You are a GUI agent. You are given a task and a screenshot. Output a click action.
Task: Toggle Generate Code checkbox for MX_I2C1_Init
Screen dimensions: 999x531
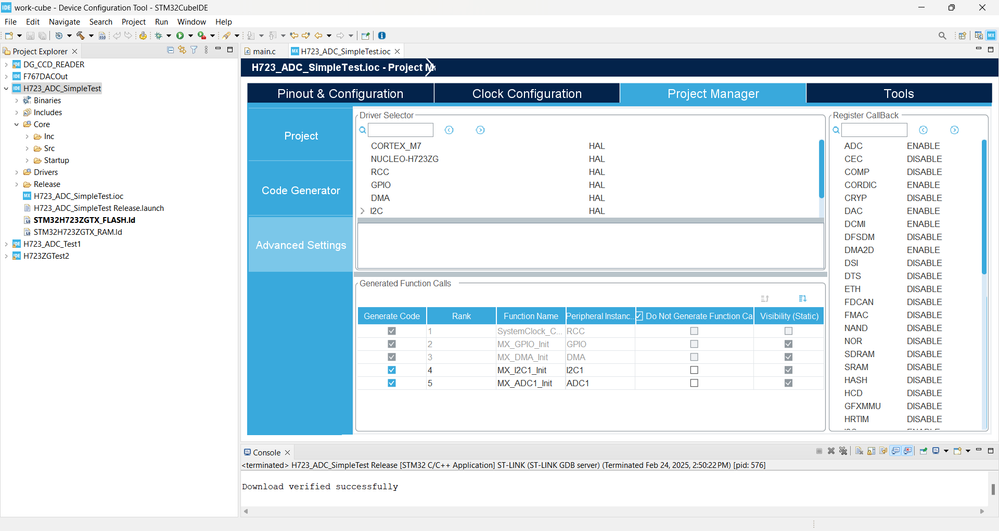pyautogui.click(x=392, y=370)
